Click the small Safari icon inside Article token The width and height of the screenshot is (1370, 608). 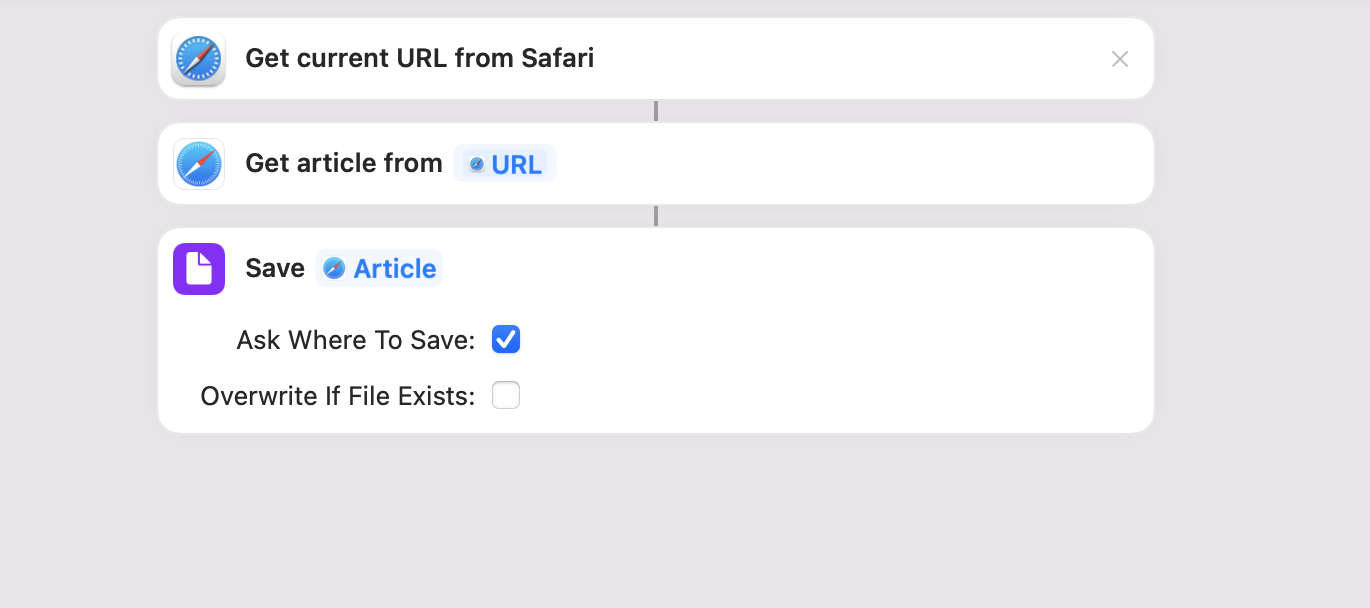(x=334, y=269)
